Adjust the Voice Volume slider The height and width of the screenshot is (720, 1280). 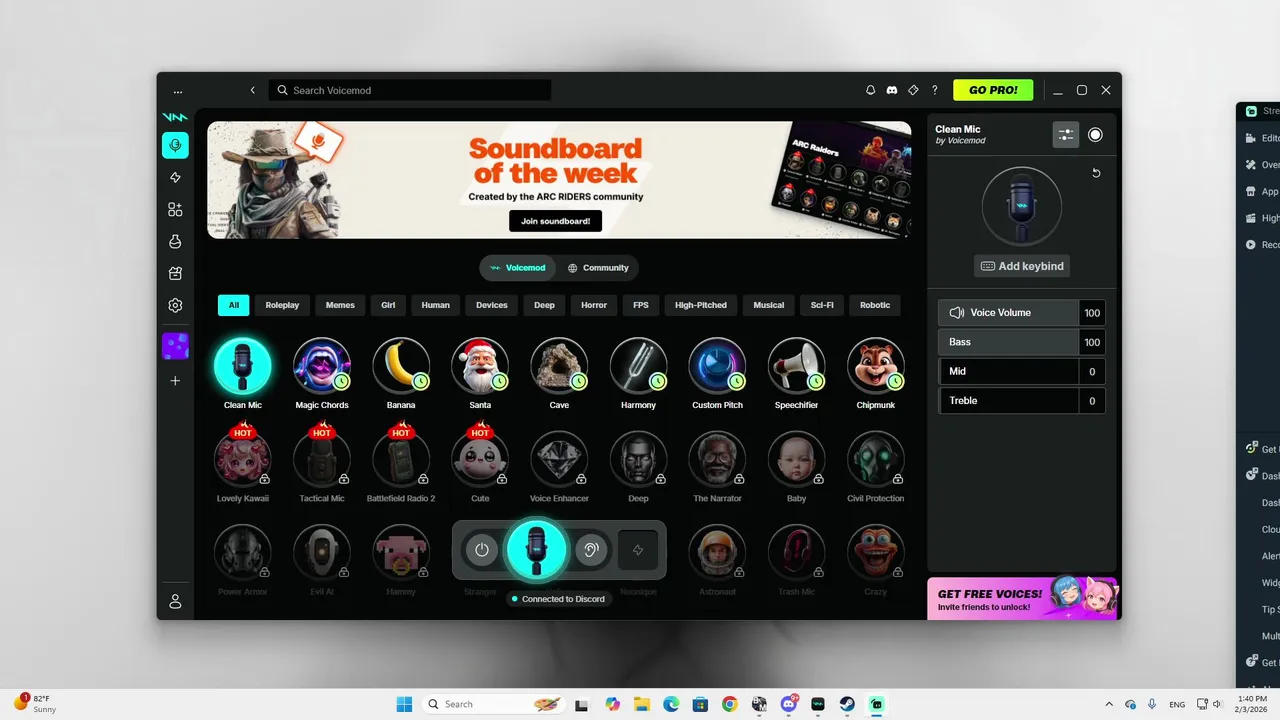point(1009,313)
